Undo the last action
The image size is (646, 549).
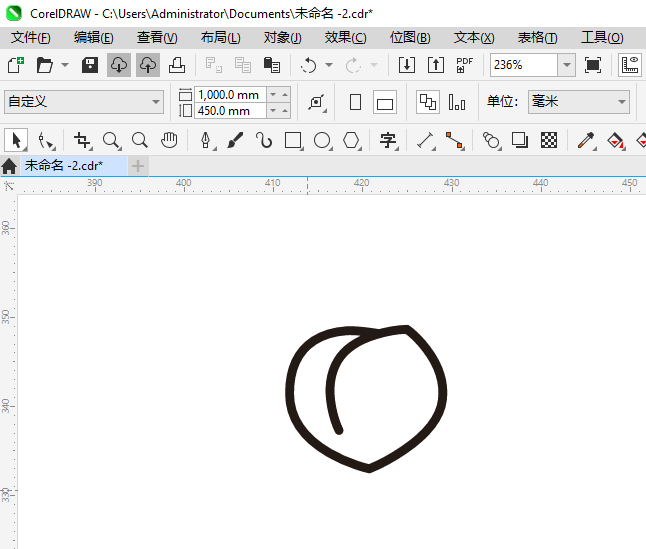click(309, 65)
